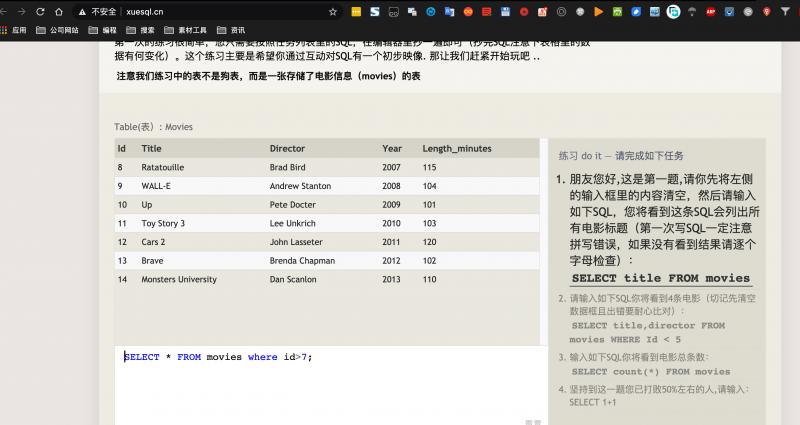Click inside the SQL editor input area
Image resolution: width=800 pixels, height=425 pixels.
pos(331,385)
